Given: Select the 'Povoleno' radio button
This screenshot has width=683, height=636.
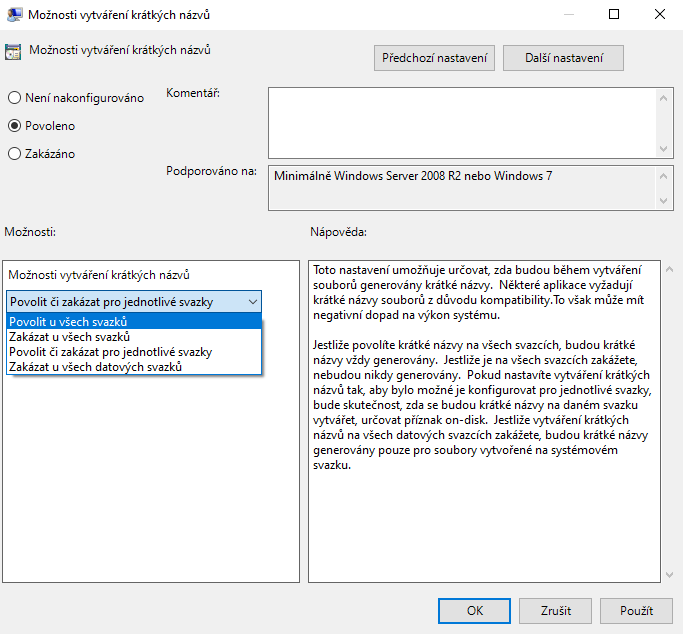Looking at the screenshot, I should 14,126.
